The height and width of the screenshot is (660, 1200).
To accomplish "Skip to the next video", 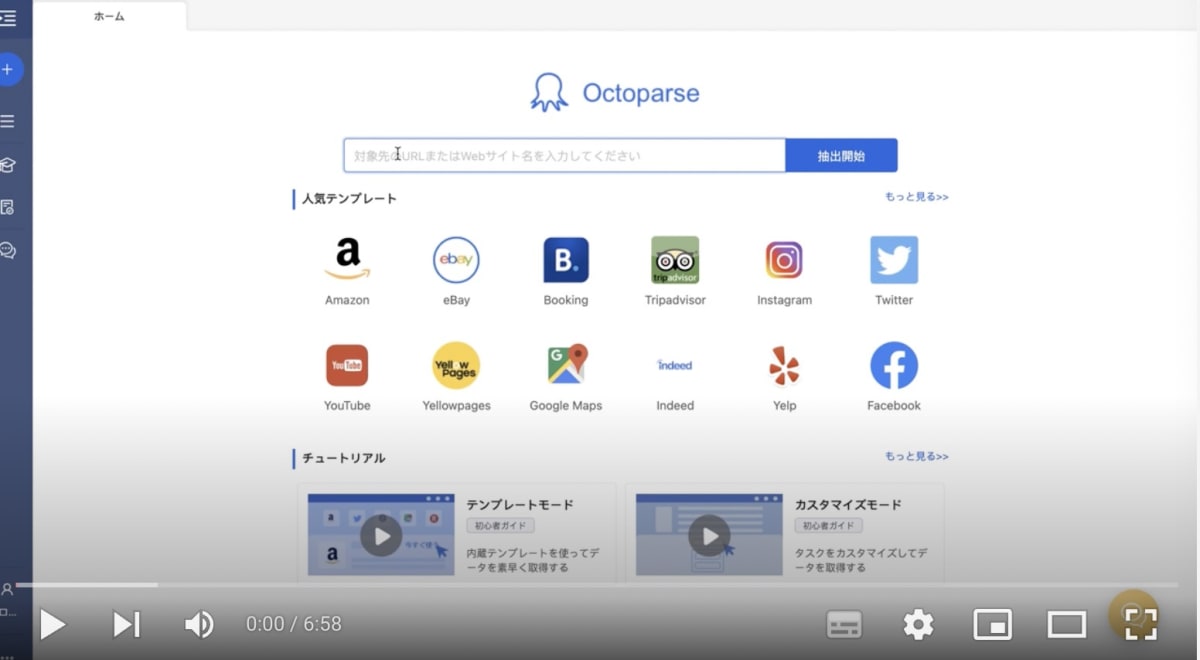I will coord(126,625).
